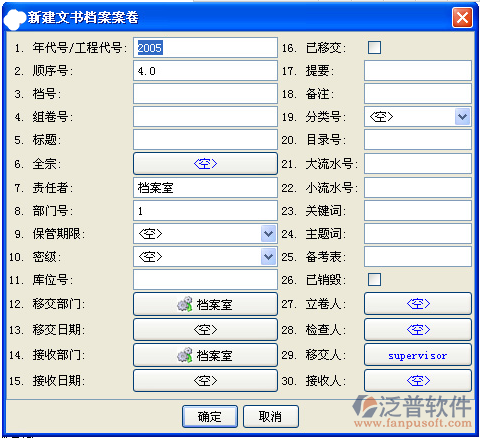Screen dimensions: 482x439
Task: Select the 立卷人 empty button
Action: [x=418, y=304]
